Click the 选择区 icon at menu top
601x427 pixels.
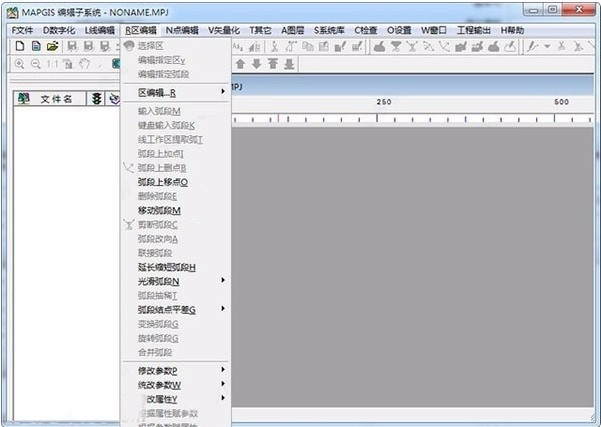pos(129,46)
